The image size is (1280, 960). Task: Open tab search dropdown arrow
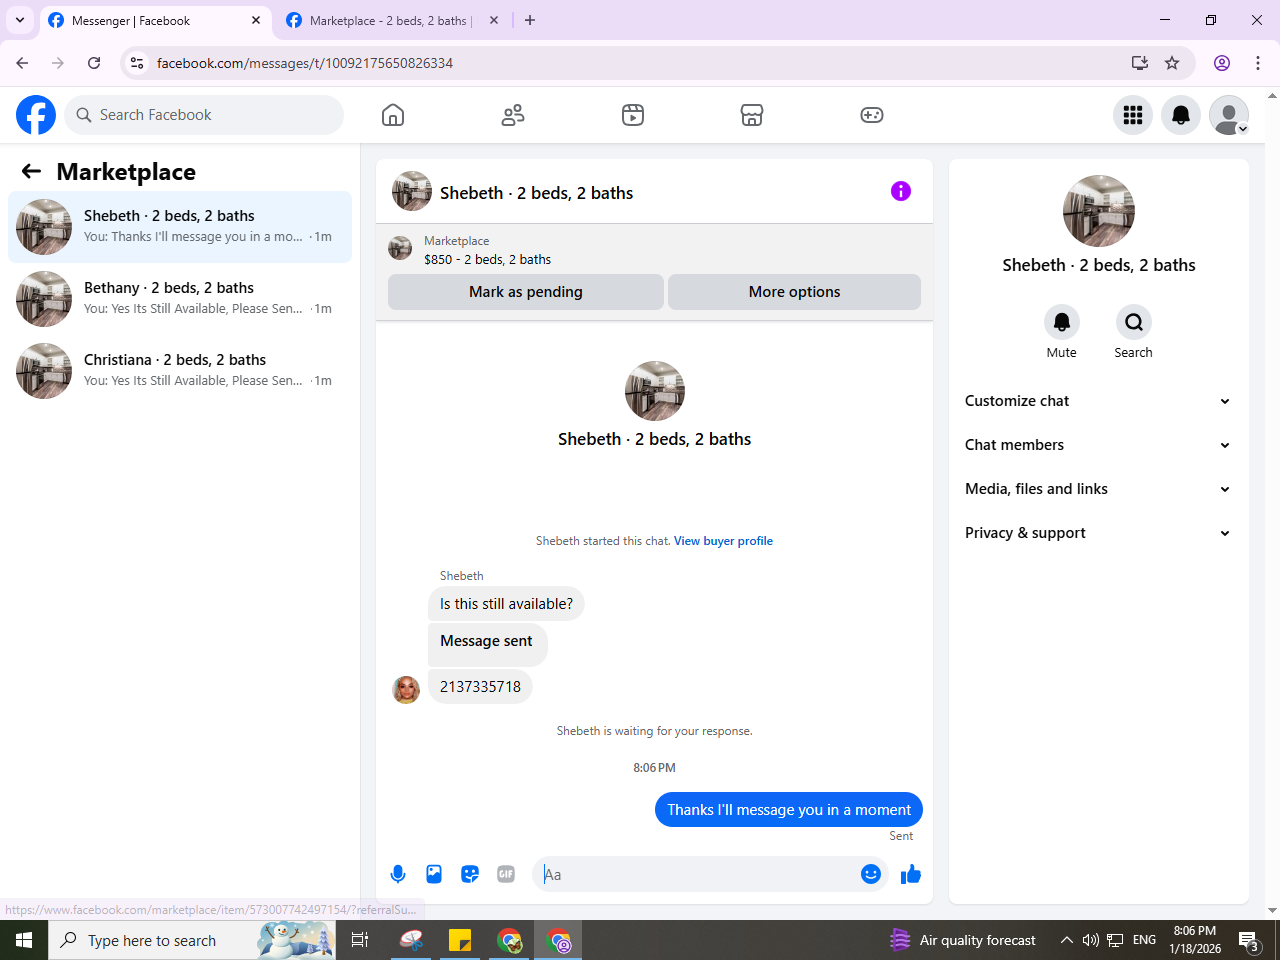tap(19, 20)
